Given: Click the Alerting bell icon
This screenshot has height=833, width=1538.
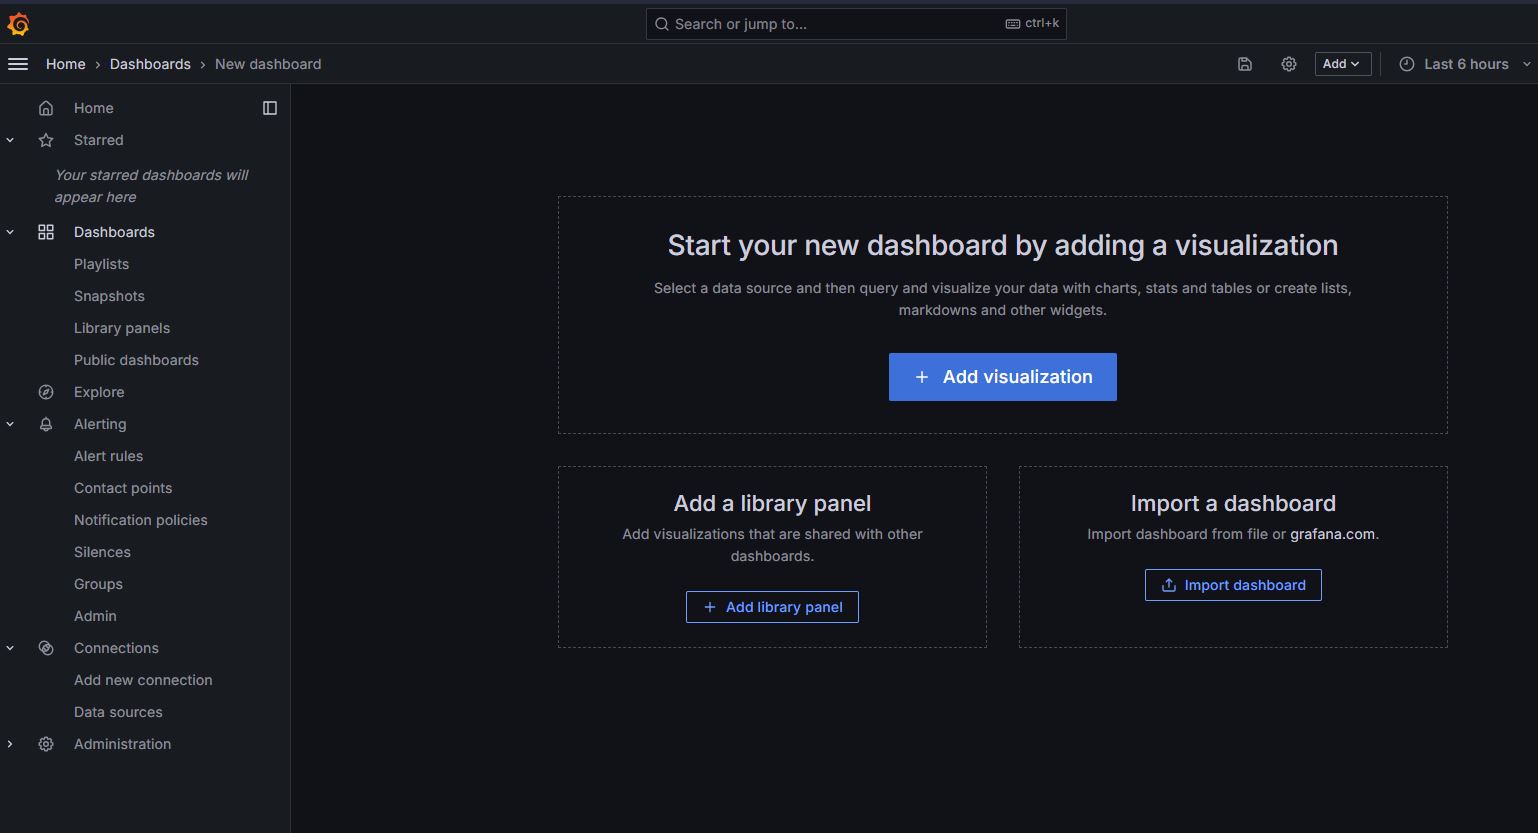Looking at the screenshot, I should tap(46, 424).
